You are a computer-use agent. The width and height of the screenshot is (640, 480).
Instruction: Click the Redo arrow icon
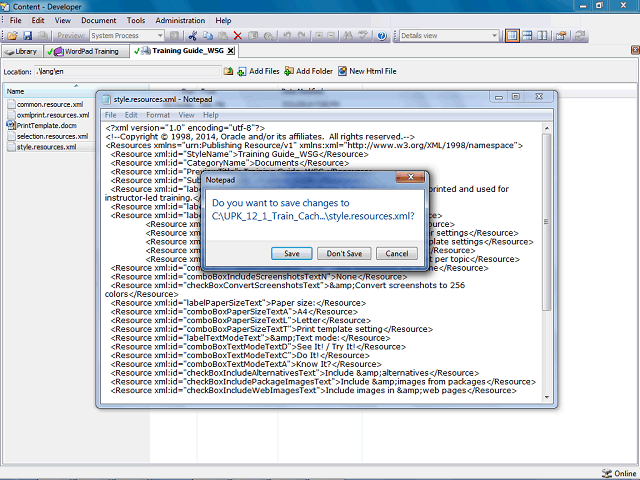(x=302, y=36)
